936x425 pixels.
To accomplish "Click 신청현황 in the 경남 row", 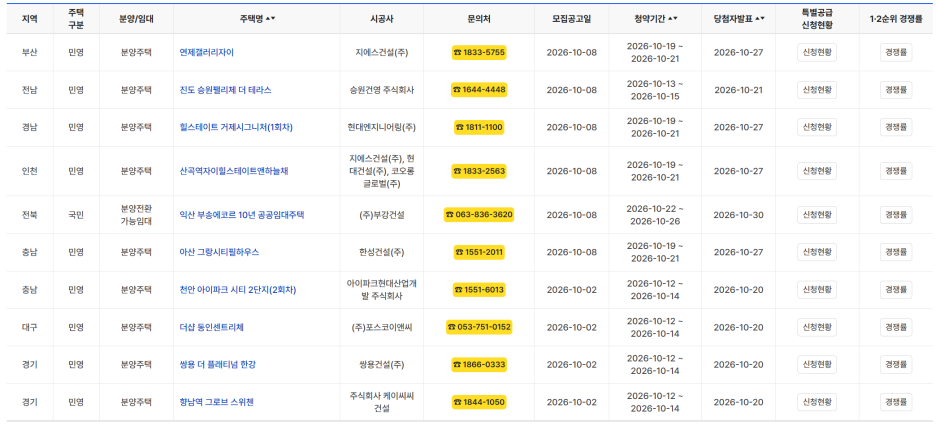I will tap(817, 127).
